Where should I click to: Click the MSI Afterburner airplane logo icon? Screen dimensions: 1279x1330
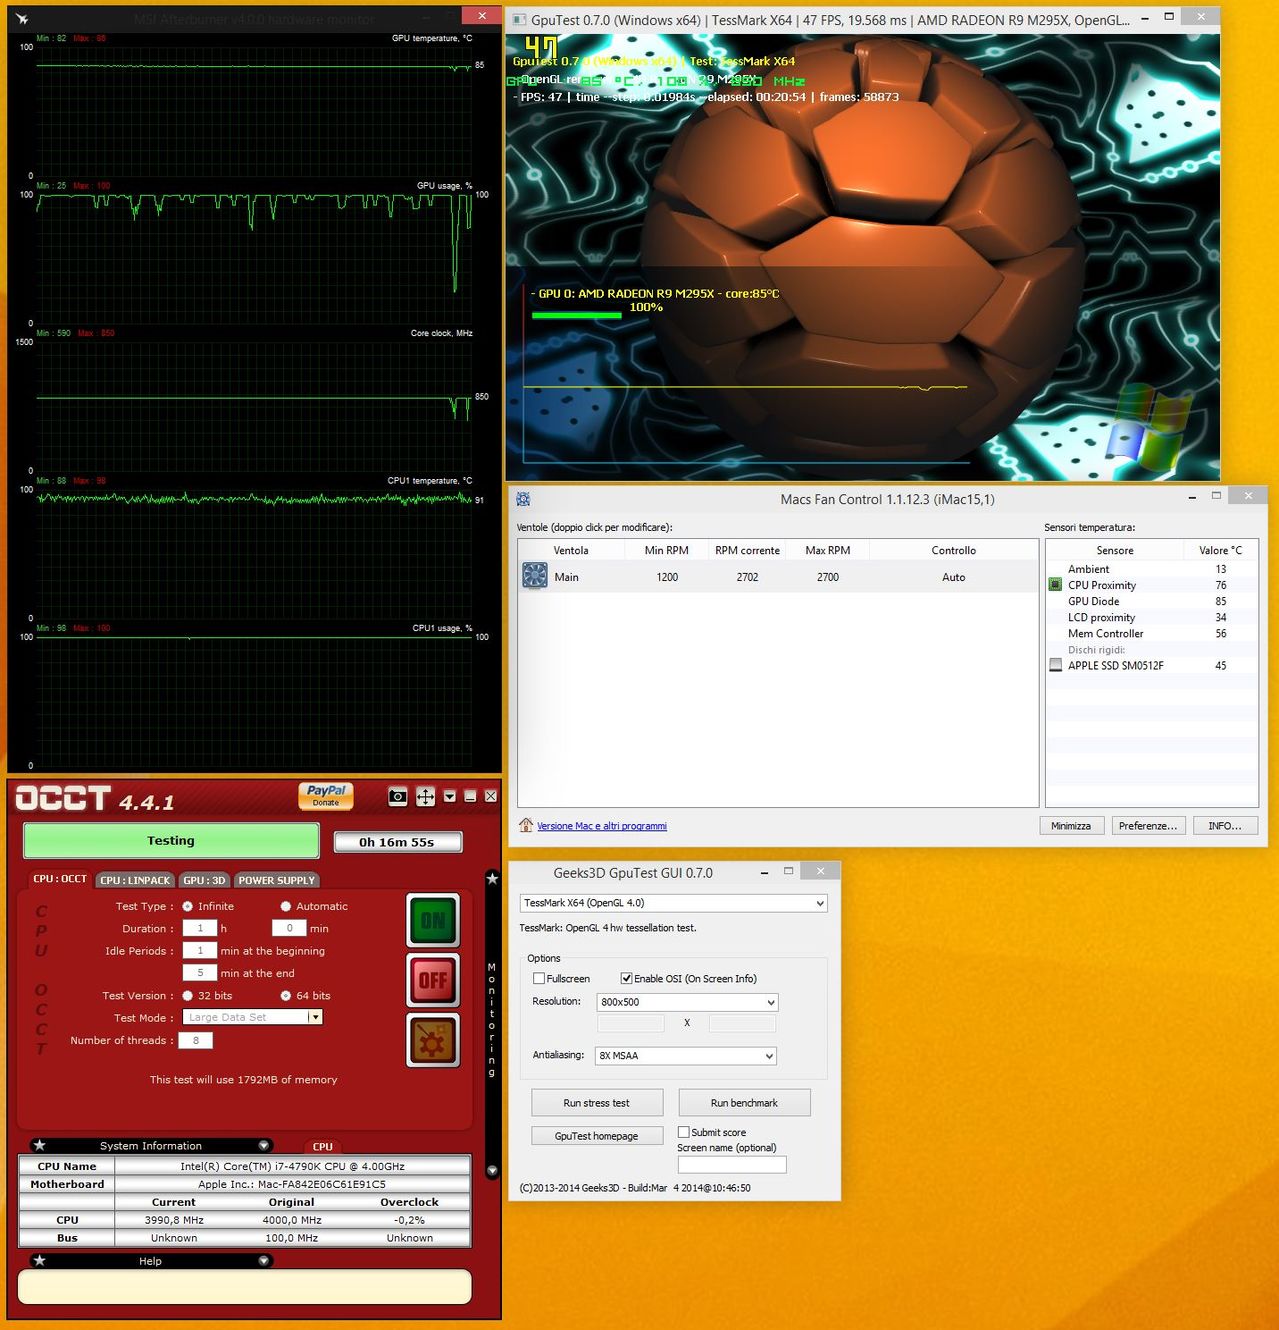(22, 19)
